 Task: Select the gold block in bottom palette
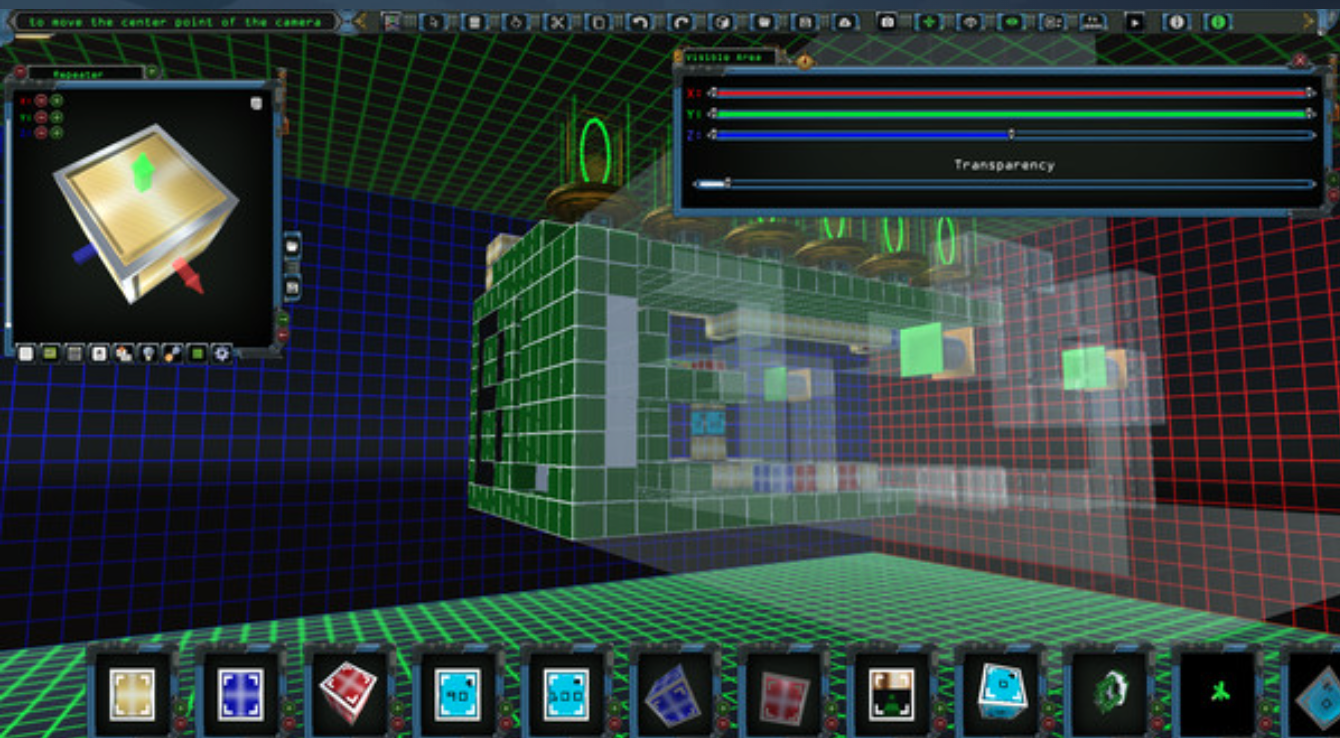132,694
